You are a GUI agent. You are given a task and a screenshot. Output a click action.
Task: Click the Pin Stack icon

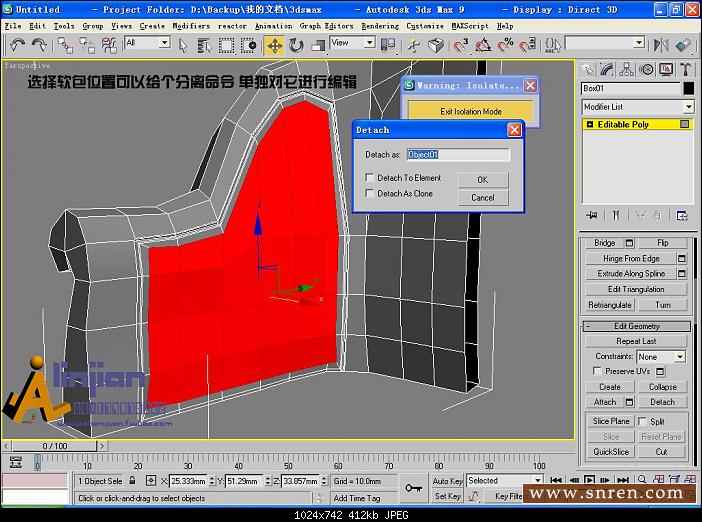pos(592,215)
